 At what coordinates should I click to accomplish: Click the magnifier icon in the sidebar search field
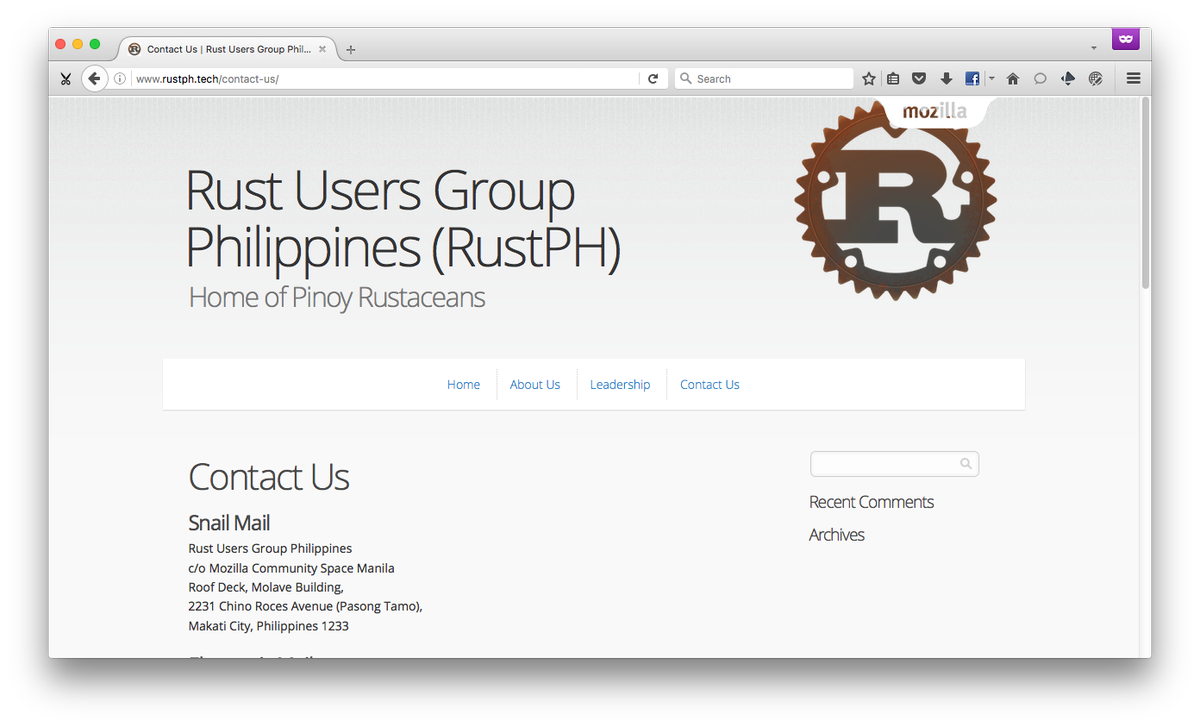pos(965,463)
